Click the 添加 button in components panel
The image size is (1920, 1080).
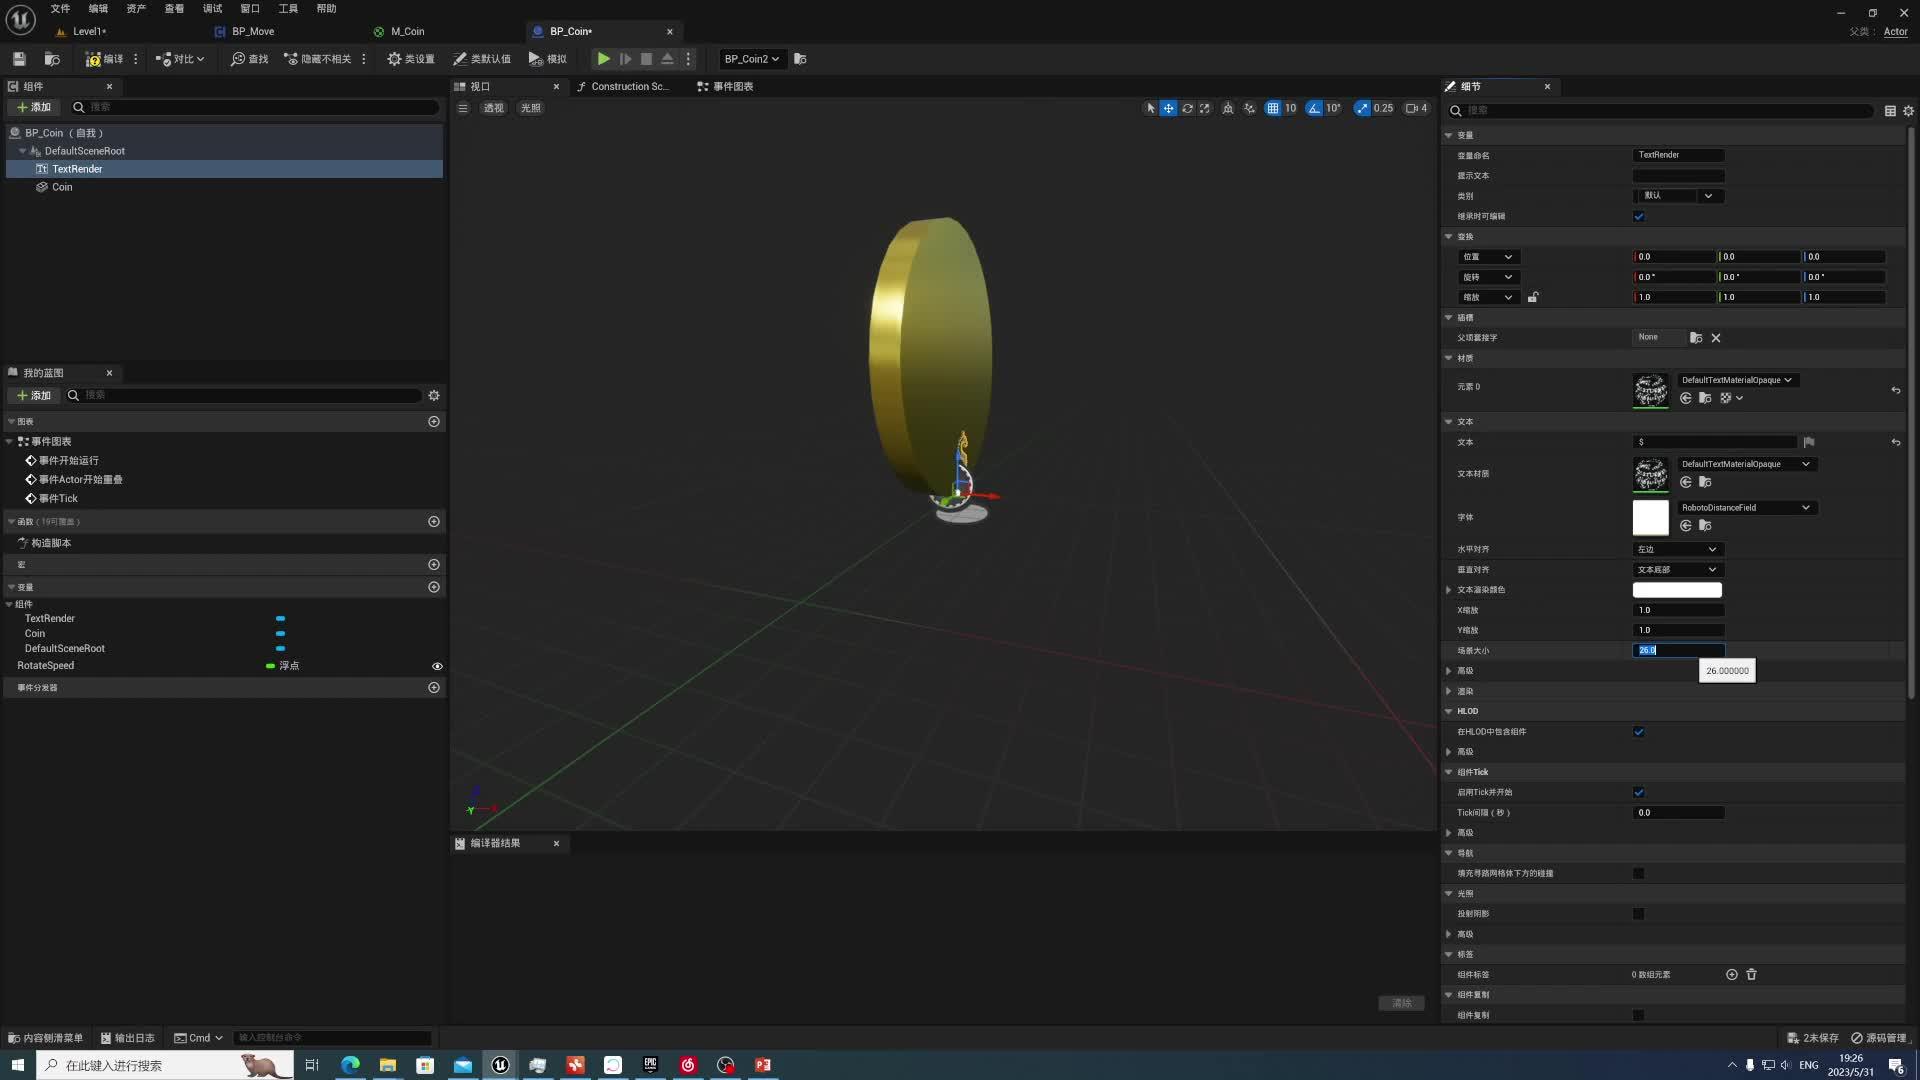click(x=34, y=107)
